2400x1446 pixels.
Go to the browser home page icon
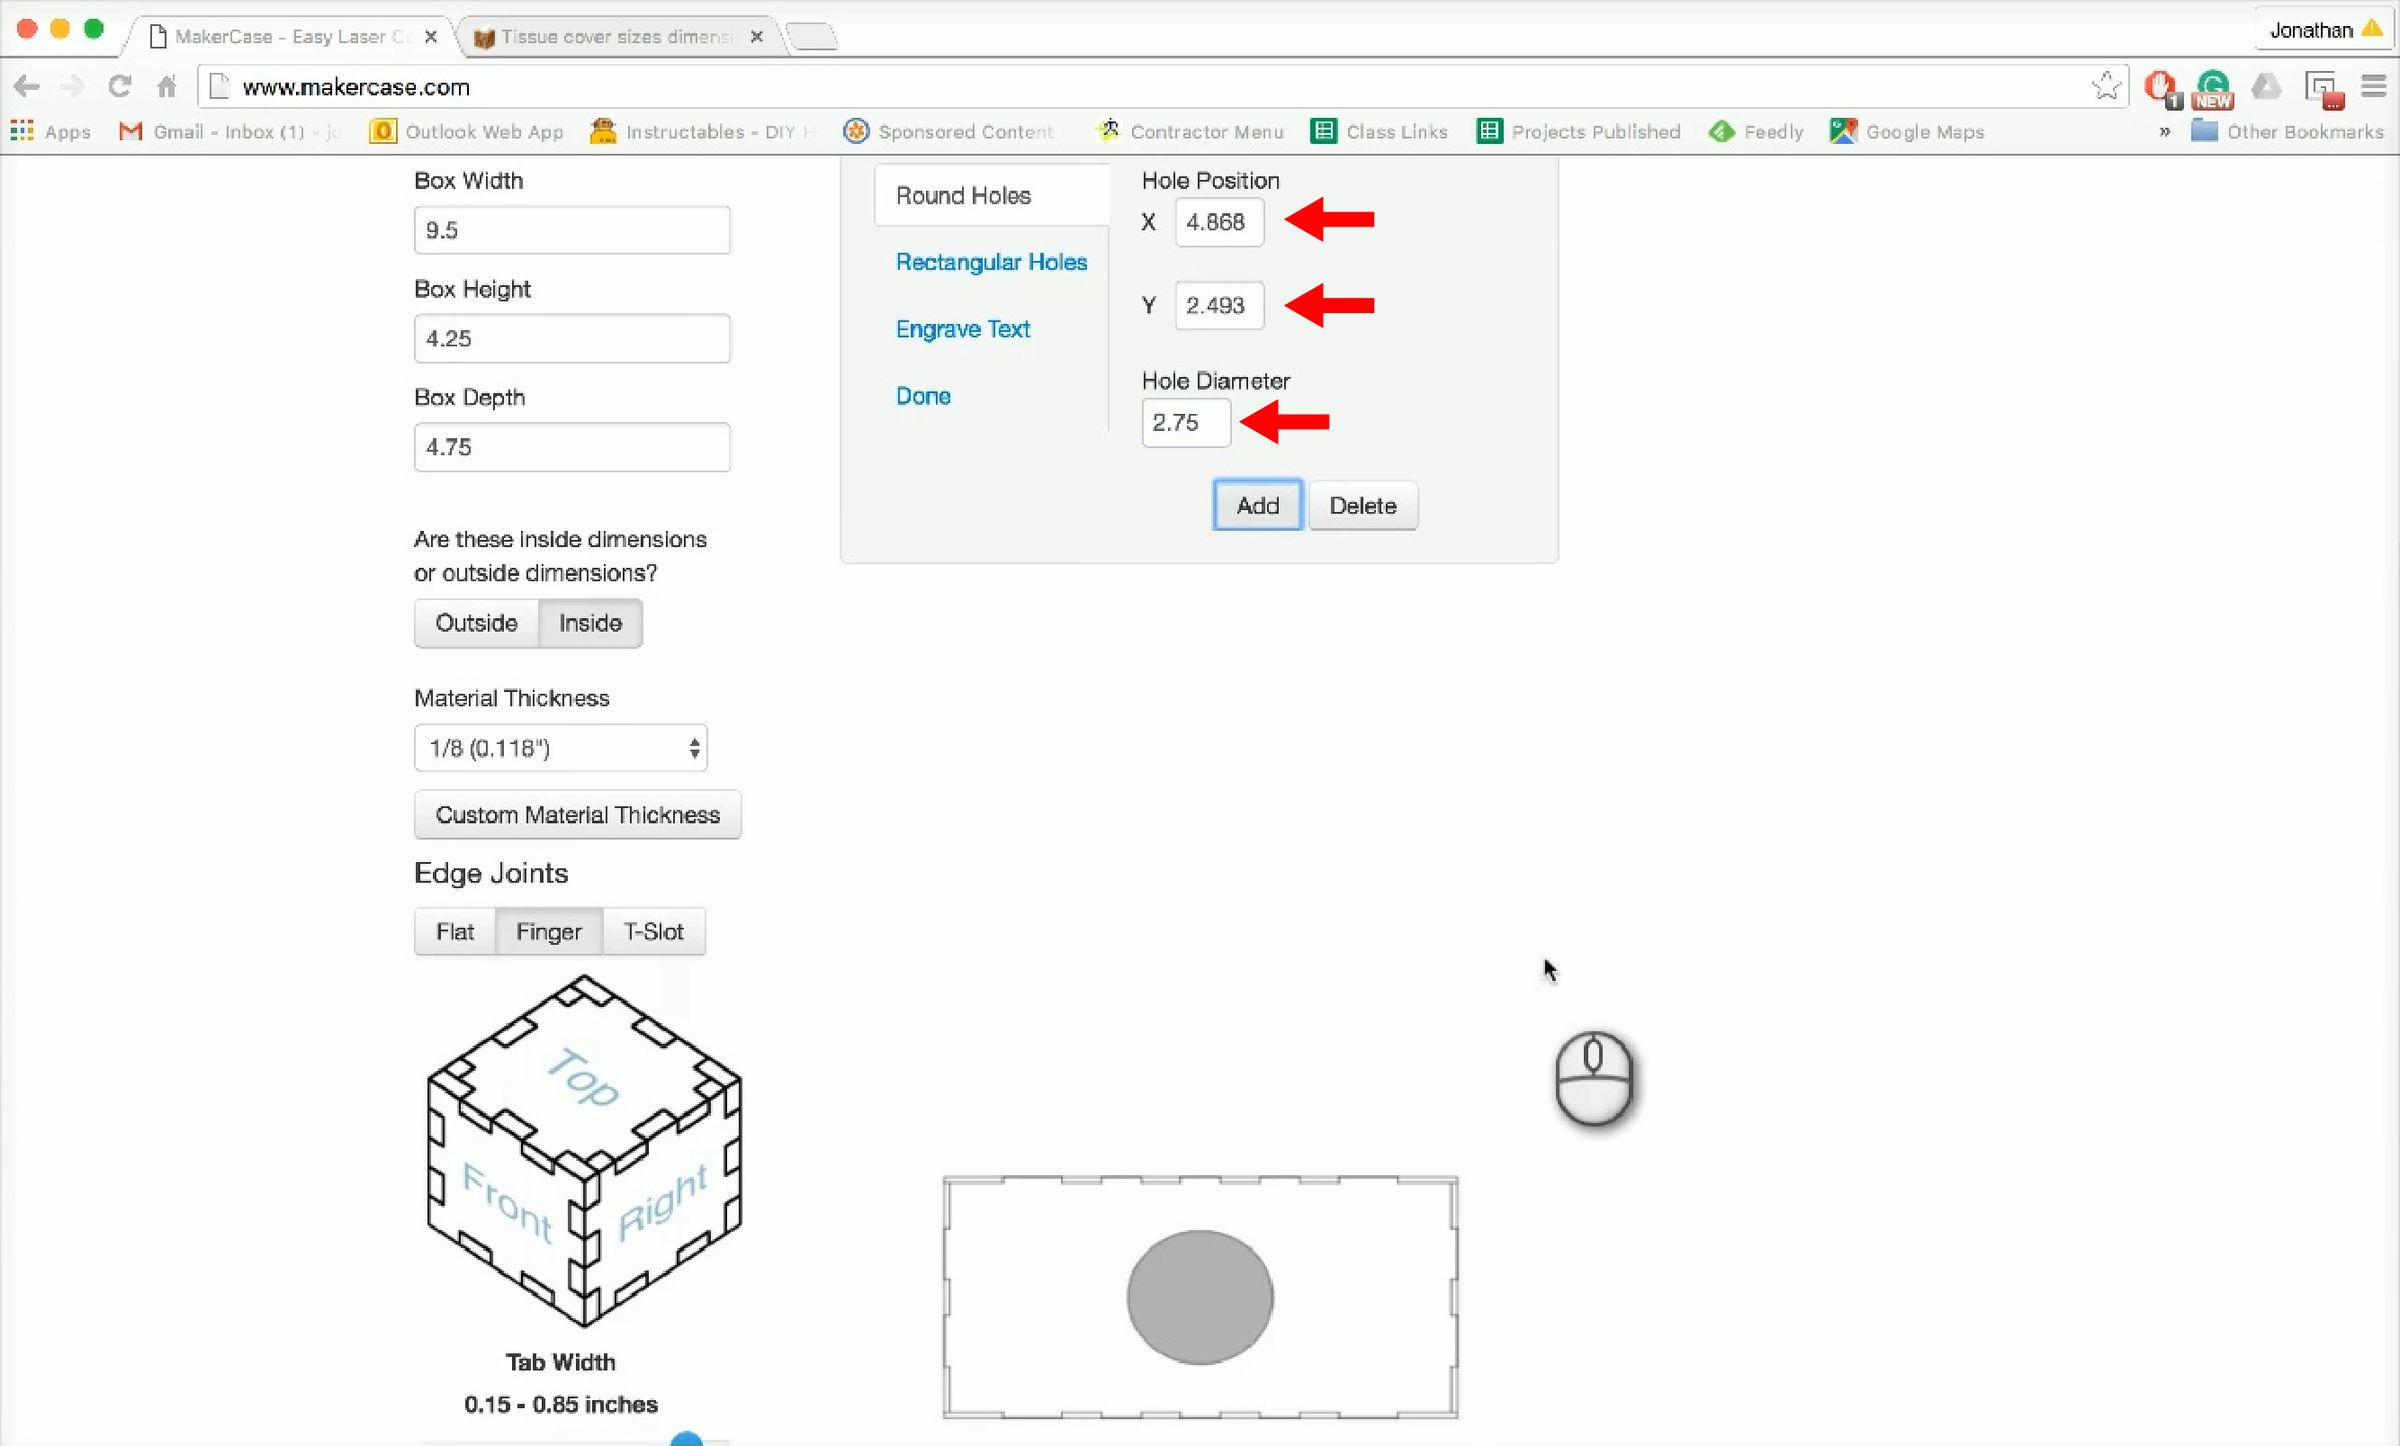tap(167, 87)
